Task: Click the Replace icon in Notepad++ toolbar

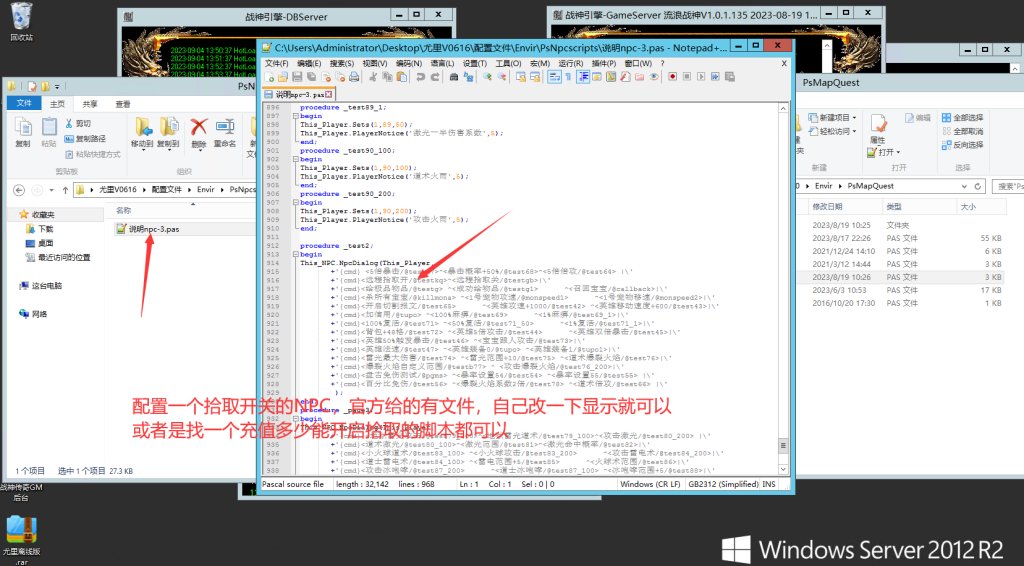Action: pos(468,77)
